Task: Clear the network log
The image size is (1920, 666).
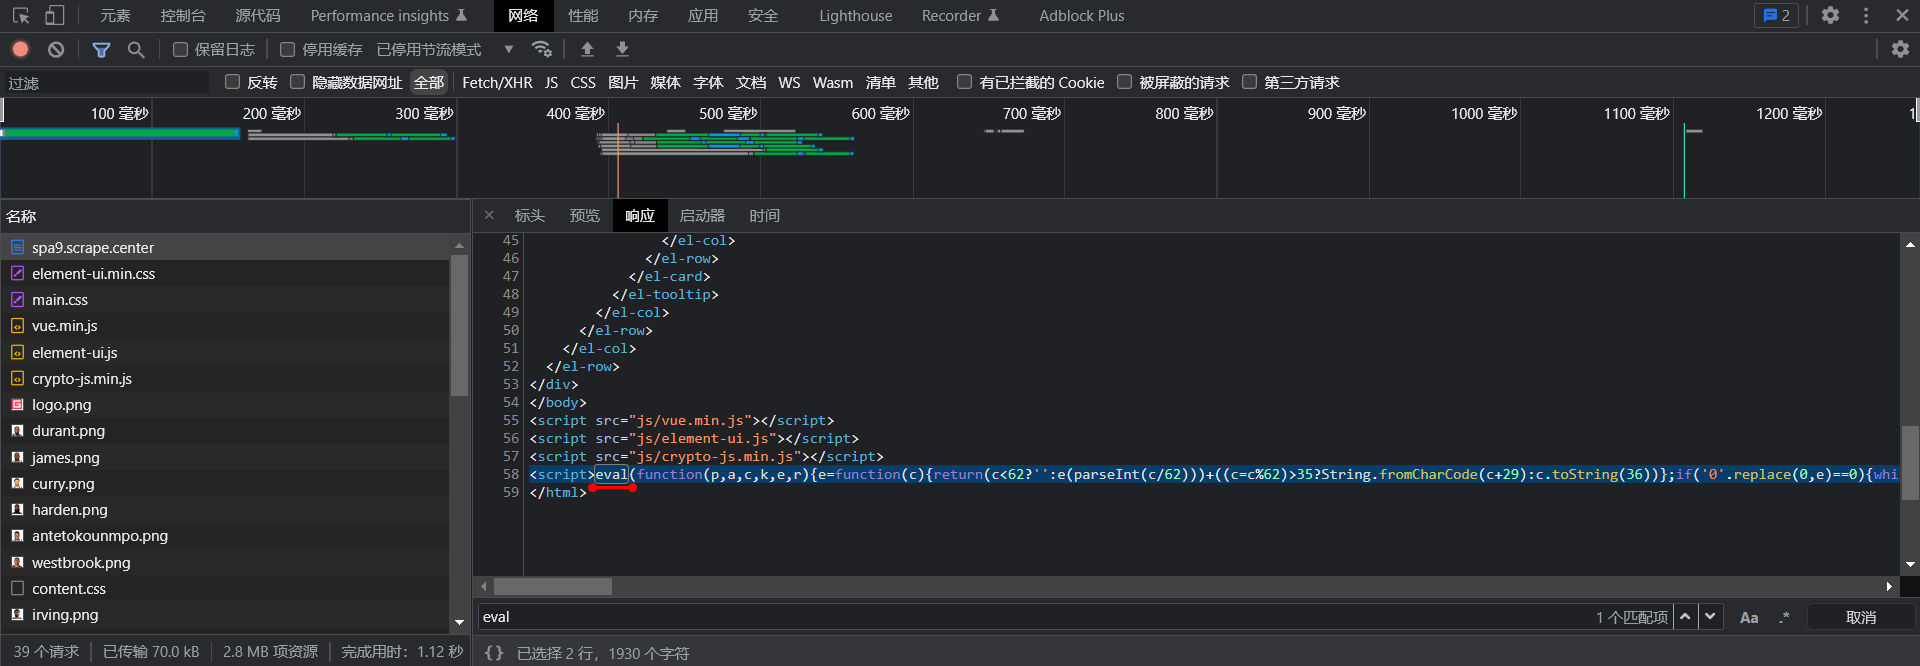Action: pyautogui.click(x=56, y=49)
